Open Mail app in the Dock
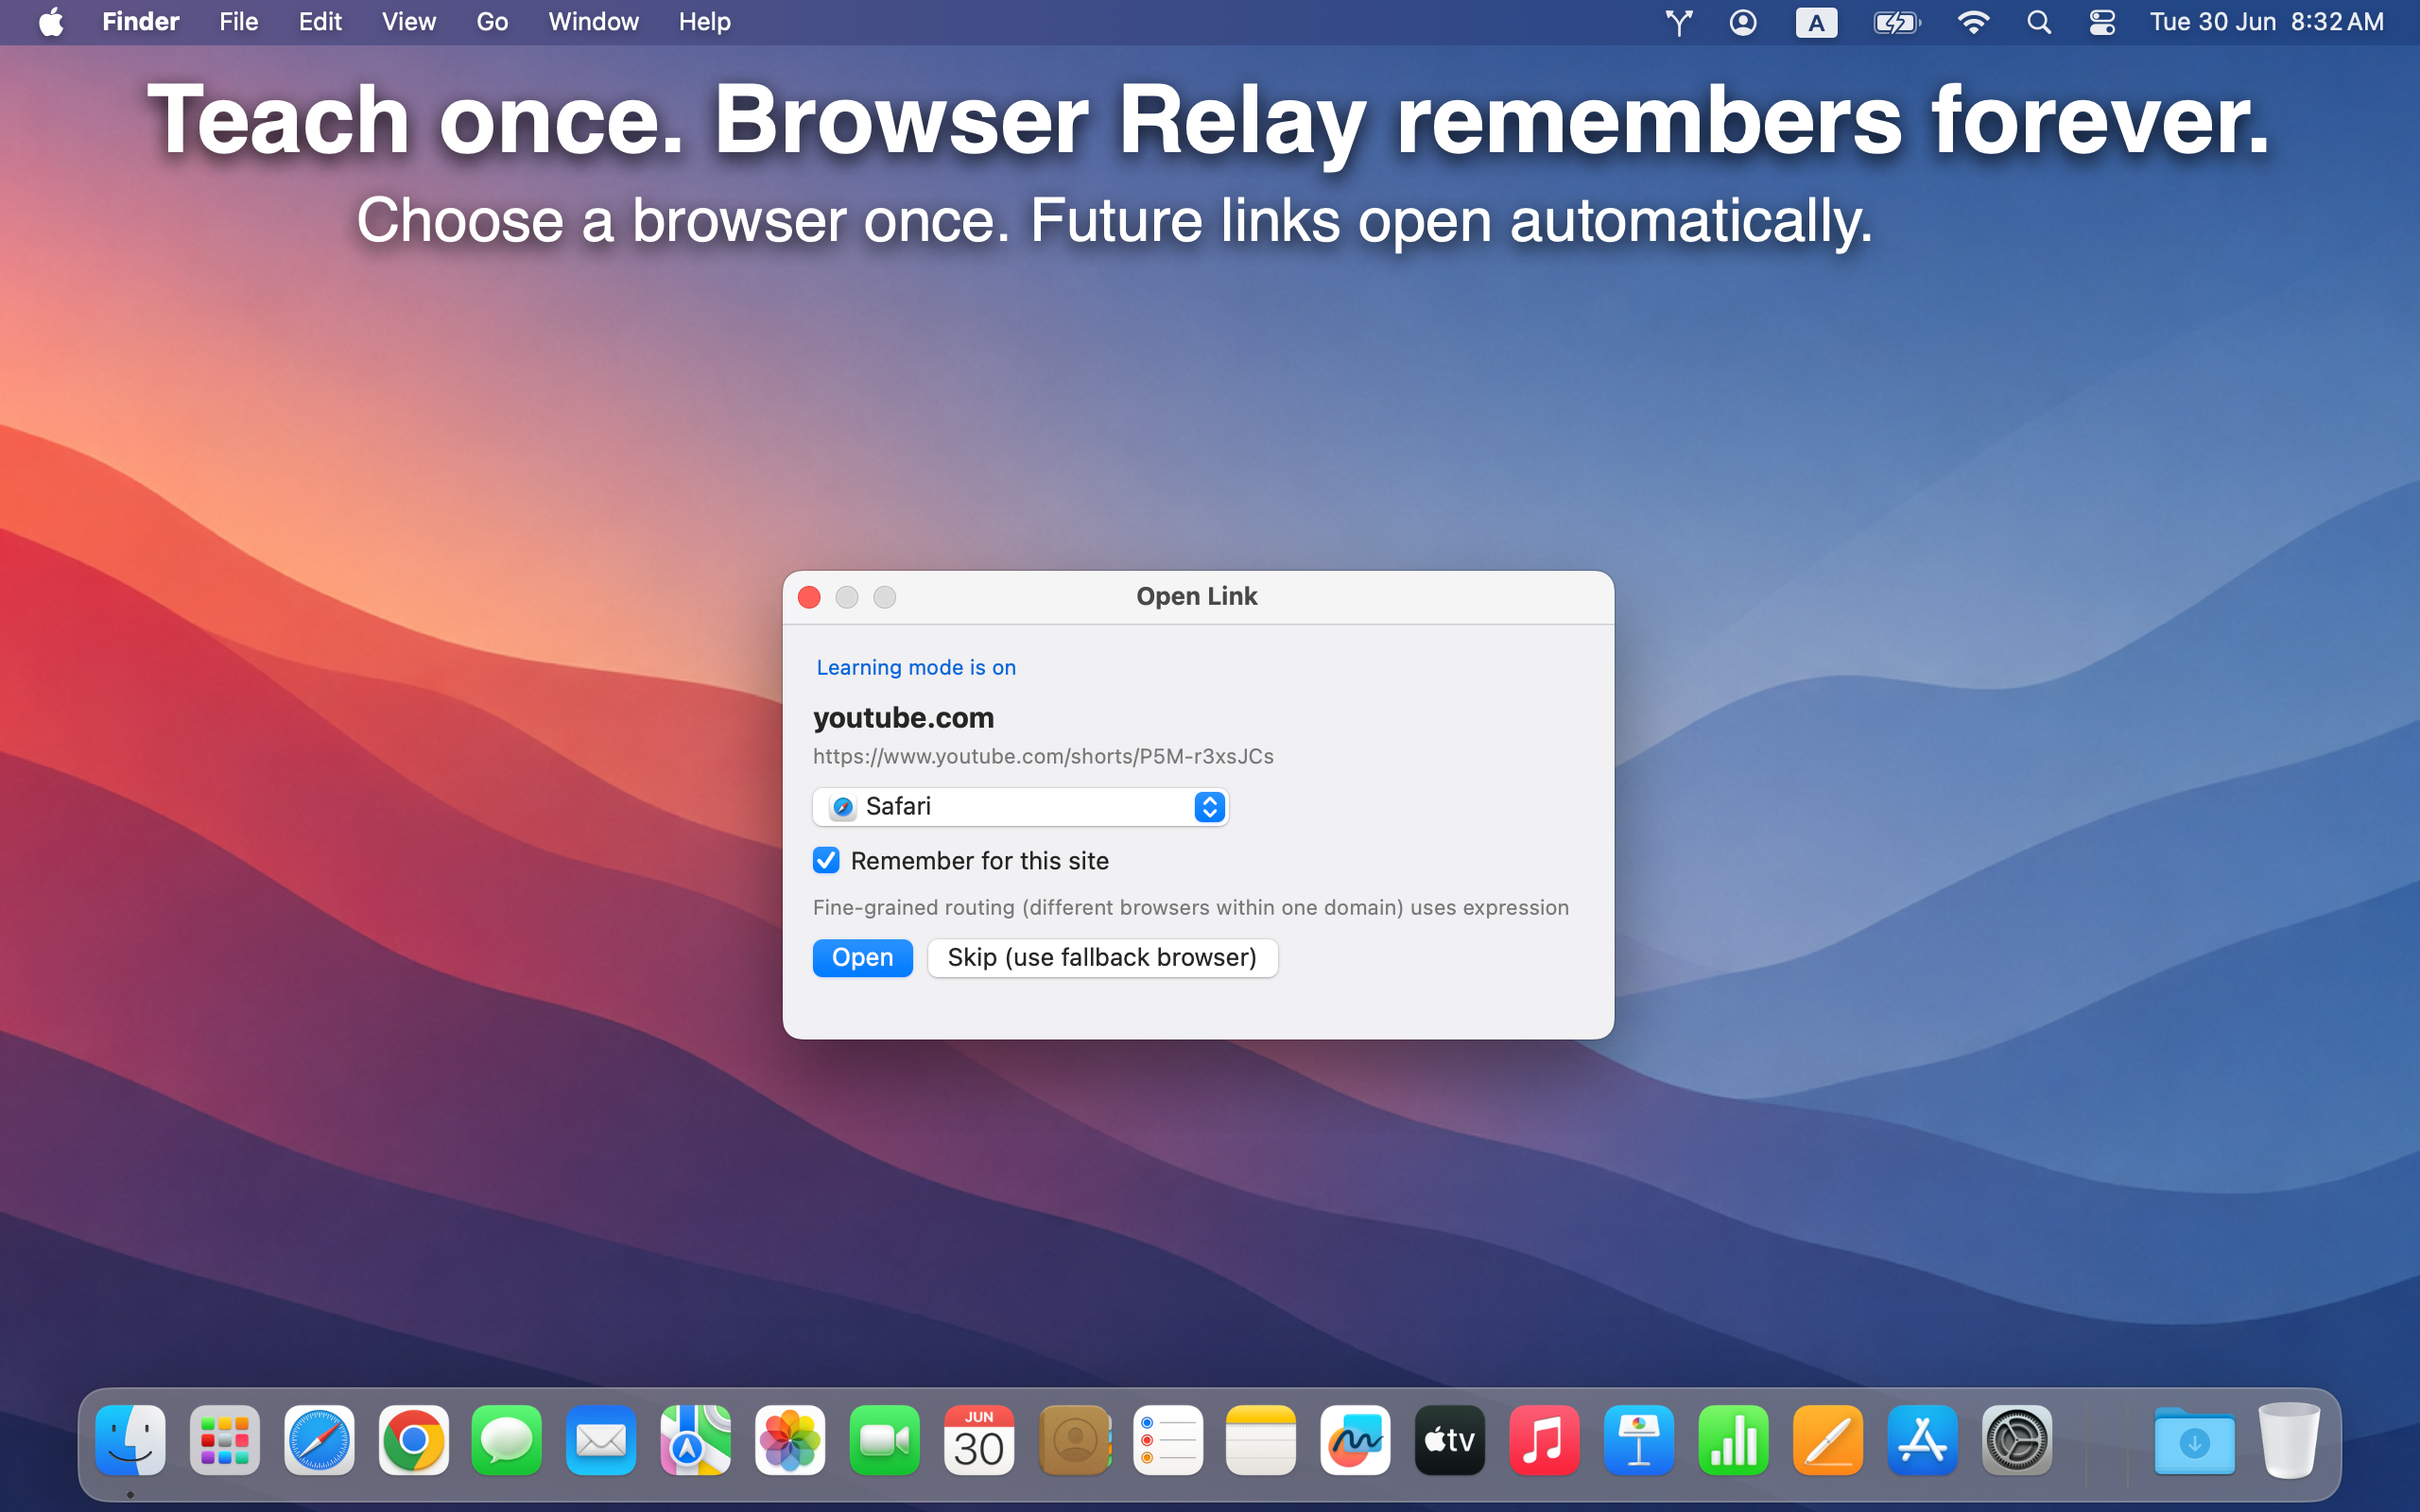The image size is (2420, 1512). click(x=602, y=1440)
